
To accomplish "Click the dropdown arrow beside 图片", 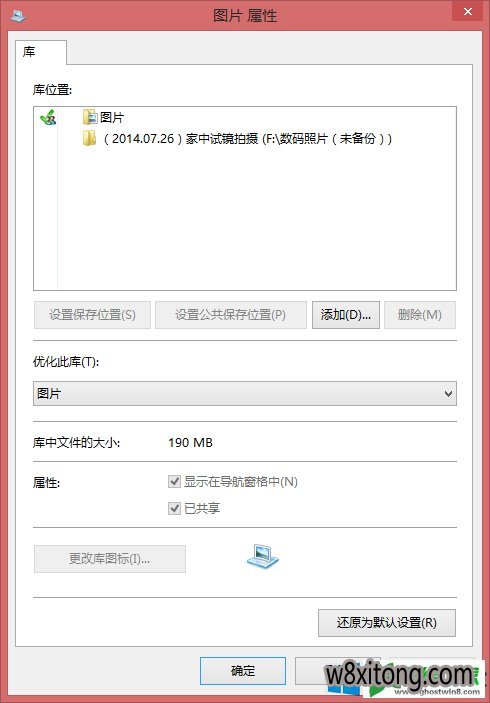I will click(x=448, y=394).
